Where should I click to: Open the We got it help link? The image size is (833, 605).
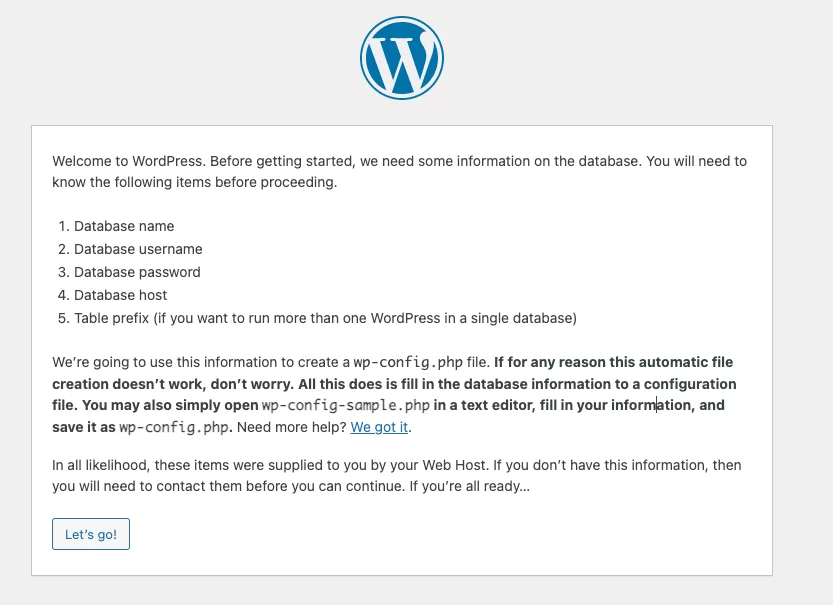379,426
